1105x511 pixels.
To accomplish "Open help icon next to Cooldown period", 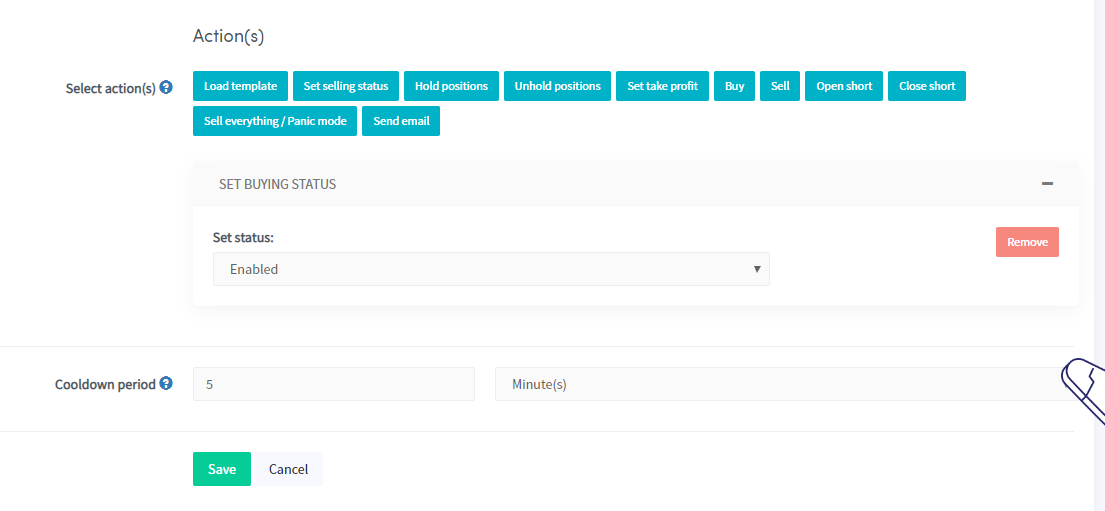I will tap(166, 383).
